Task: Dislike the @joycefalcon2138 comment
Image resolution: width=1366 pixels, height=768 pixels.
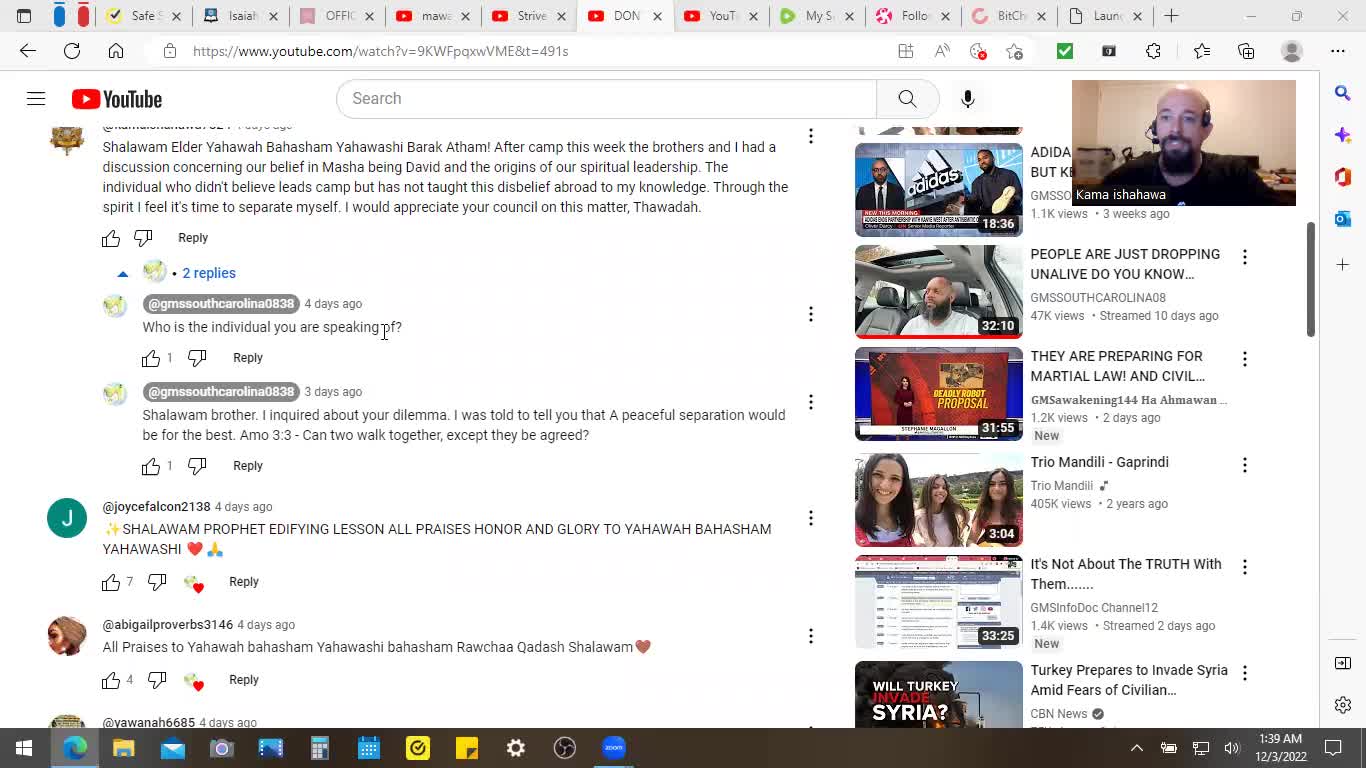Action: pos(157,582)
